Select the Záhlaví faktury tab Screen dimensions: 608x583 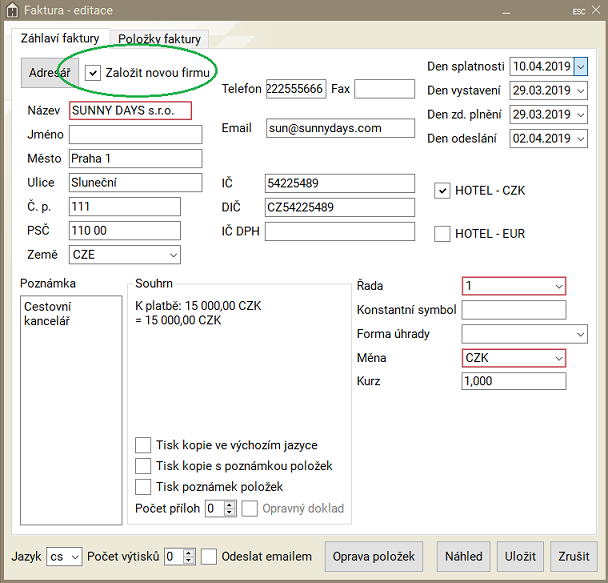pos(60,38)
